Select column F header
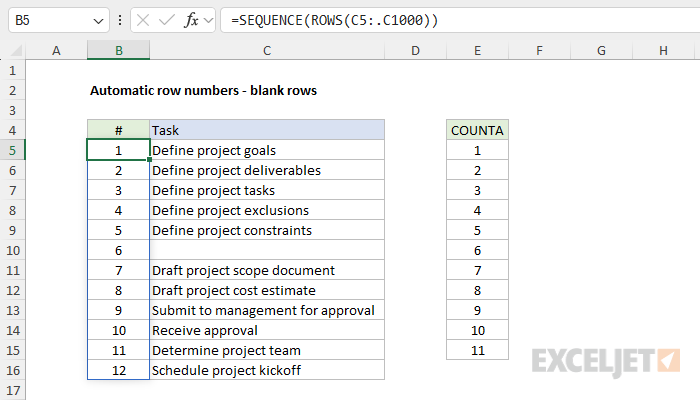Image resolution: width=700 pixels, height=400 pixels. pyautogui.click(x=539, y=50)
